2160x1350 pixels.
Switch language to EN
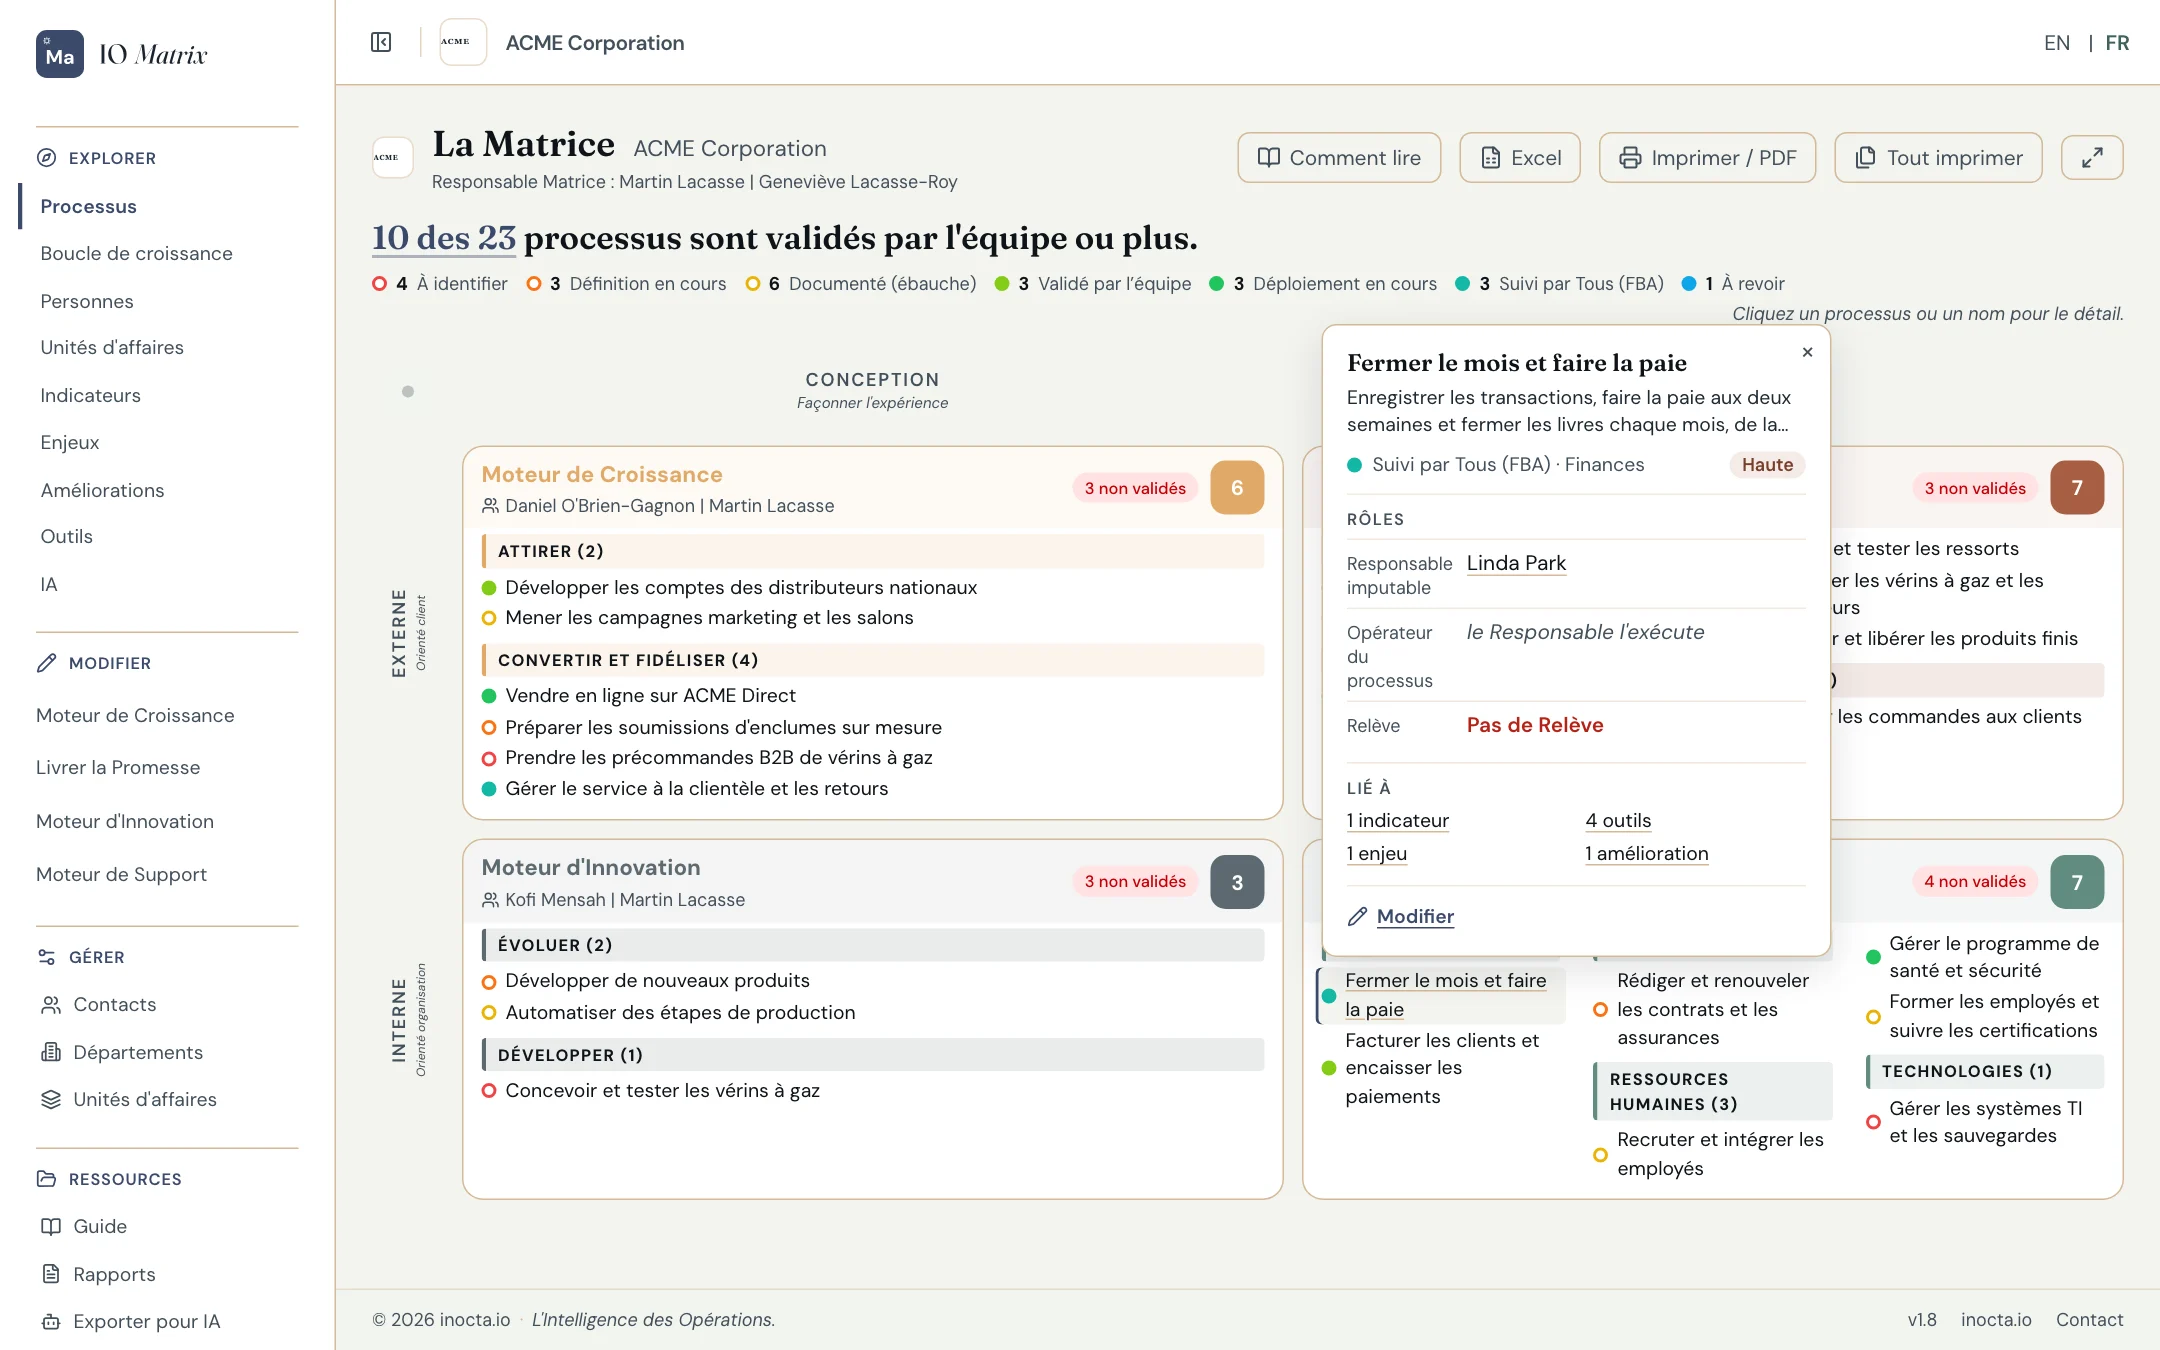pyautogui.click(x=2056, y=43)
